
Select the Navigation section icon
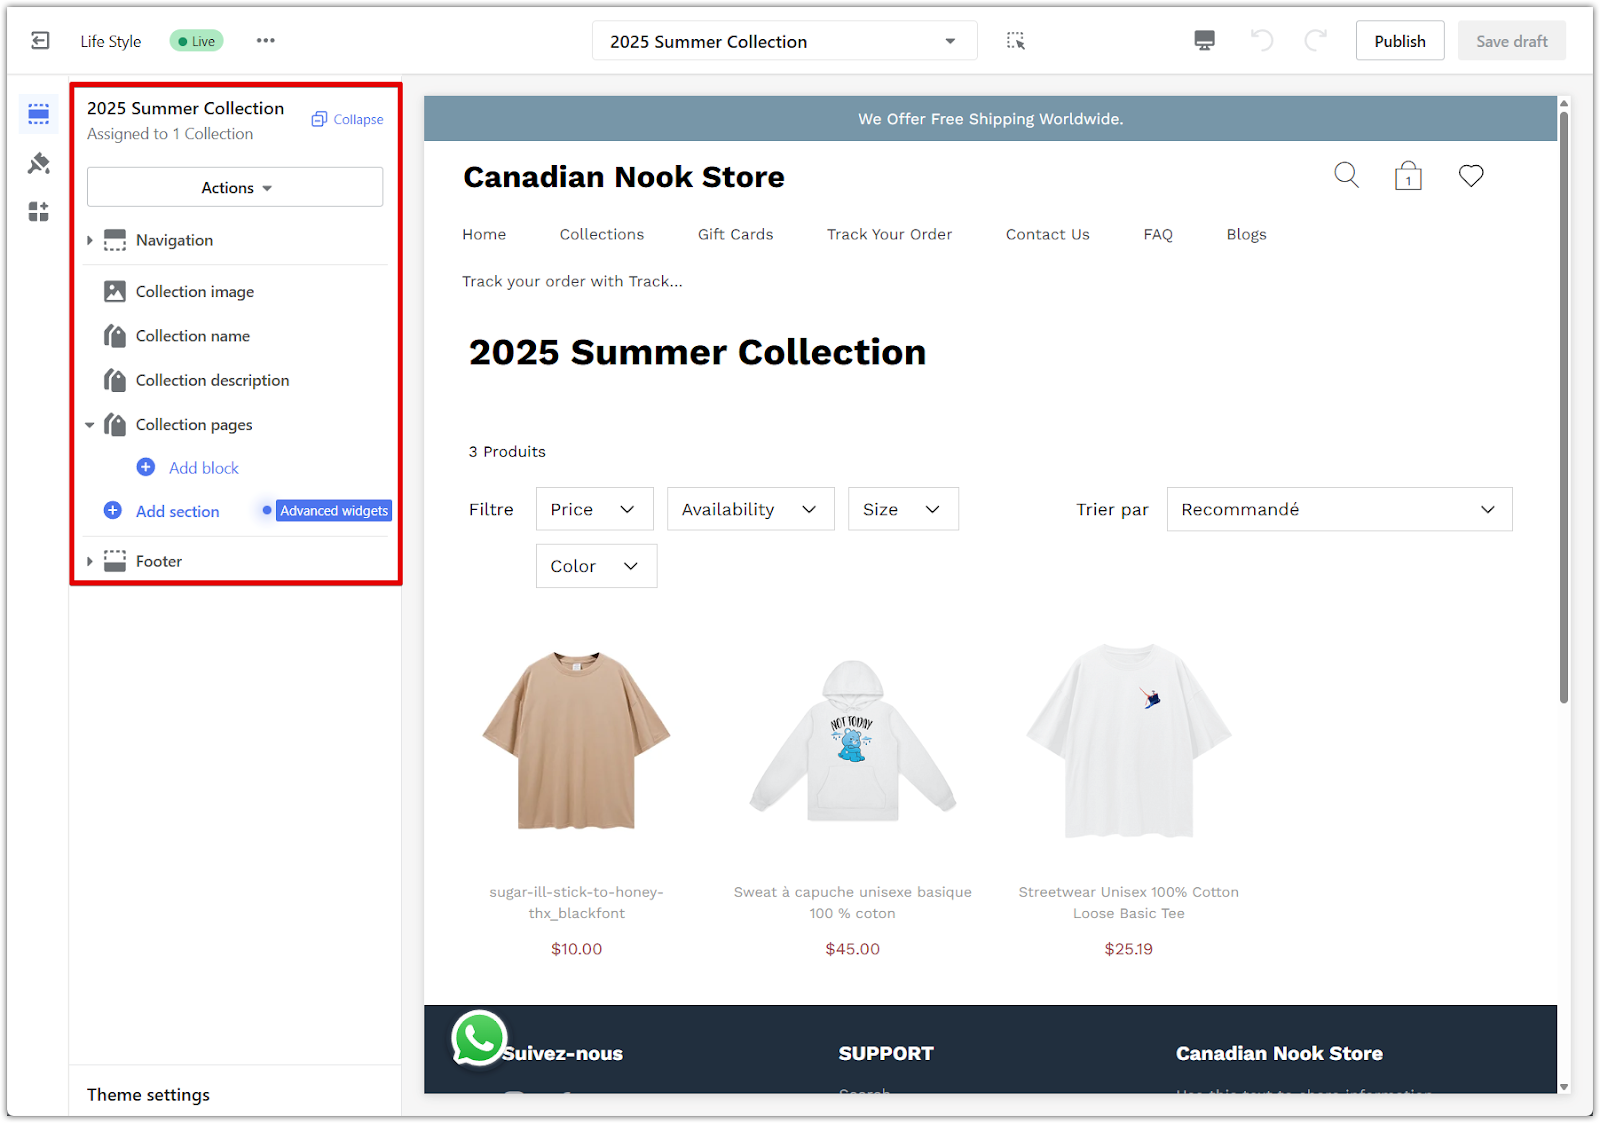[115, 240]
